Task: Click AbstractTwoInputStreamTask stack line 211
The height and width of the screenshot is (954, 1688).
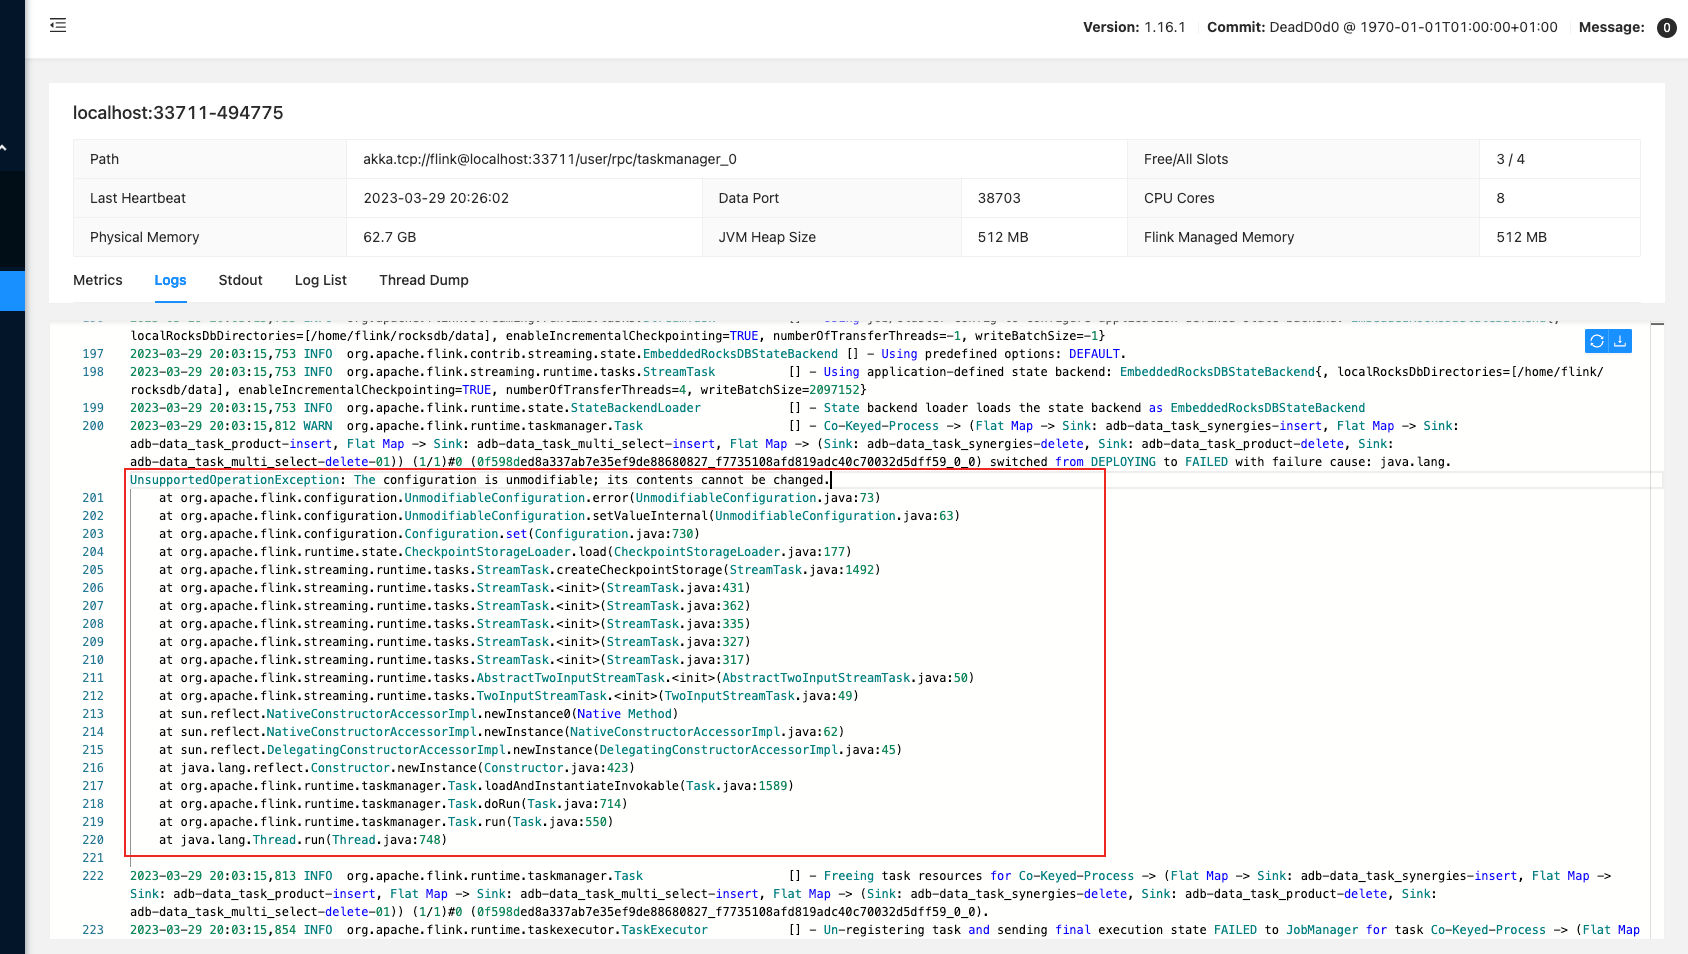Action: tap(566, 678)
